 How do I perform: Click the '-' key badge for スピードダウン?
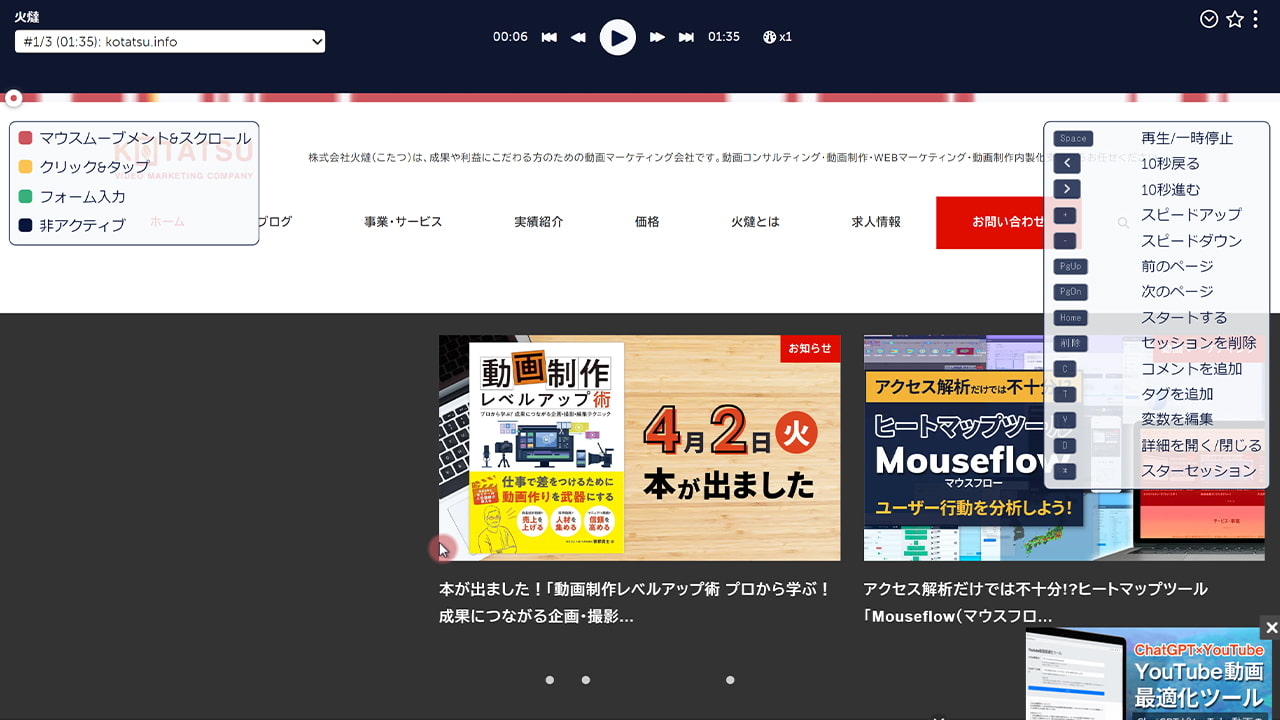(1065, 241)
